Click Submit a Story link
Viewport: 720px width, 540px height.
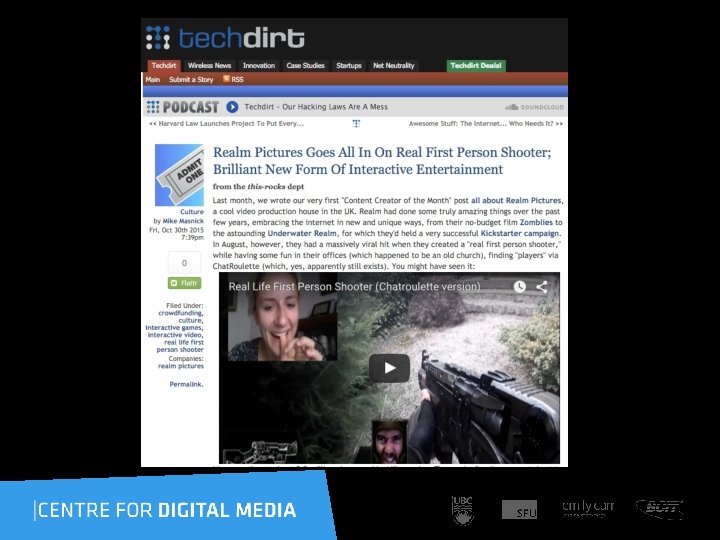click(191, 79)
